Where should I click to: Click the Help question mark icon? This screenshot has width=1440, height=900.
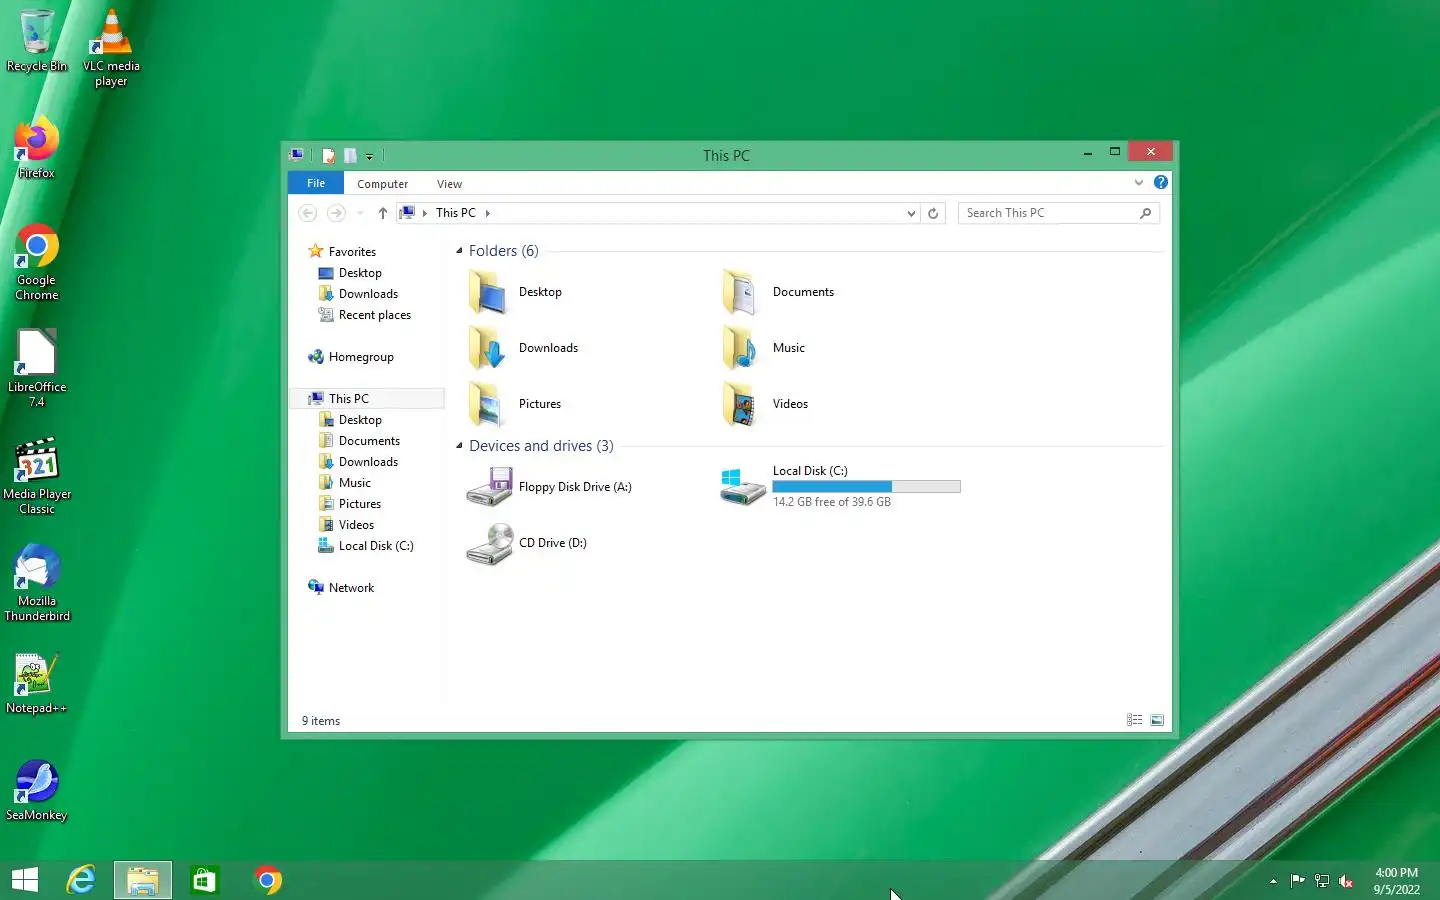coord(1160,182)
